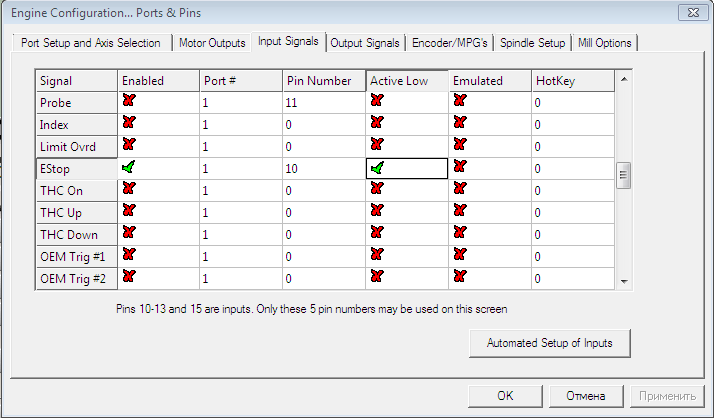The height and width of the screenshot is (418, 714).
Task: Disable the EStop green checkmark in Enabled column
Action: click(x=128, y=168)
